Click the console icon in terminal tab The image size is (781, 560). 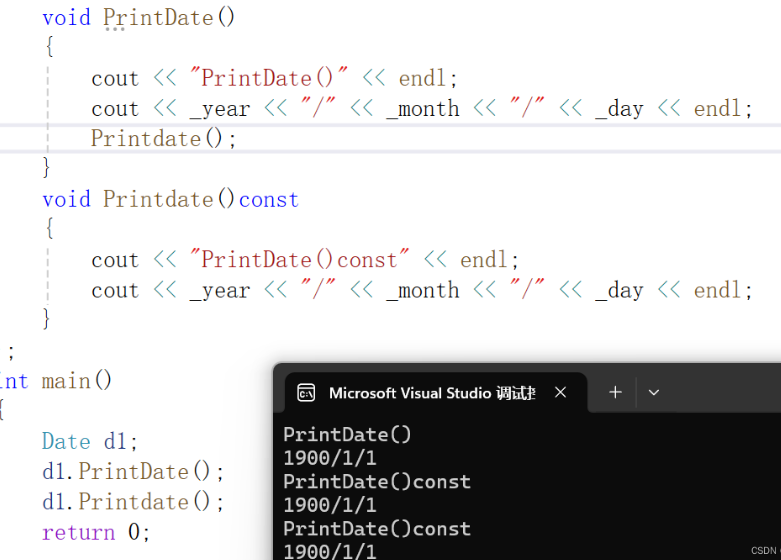point(306,393)
